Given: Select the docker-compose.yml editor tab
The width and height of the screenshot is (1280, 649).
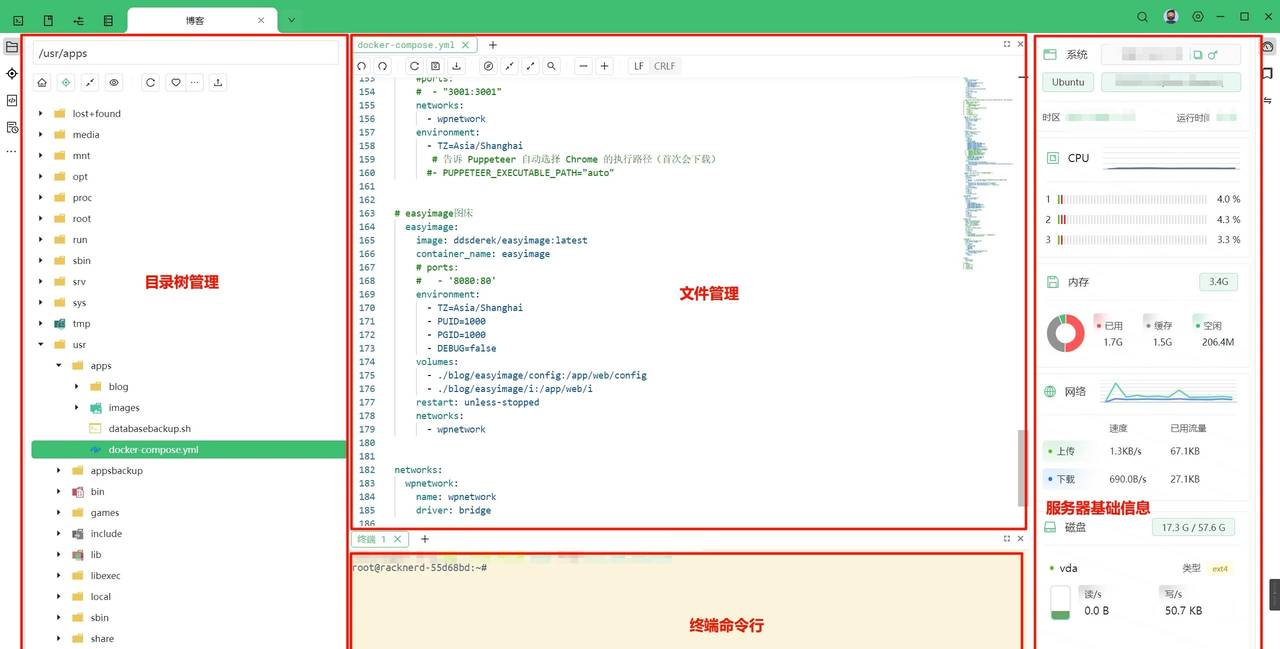Looking at the screenshot, I should 405,45.
